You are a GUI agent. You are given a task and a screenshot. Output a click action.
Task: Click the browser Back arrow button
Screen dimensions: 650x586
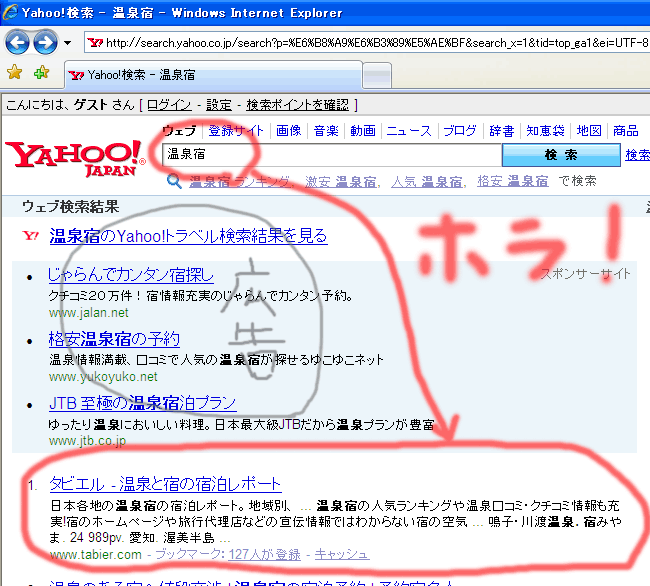18,42
